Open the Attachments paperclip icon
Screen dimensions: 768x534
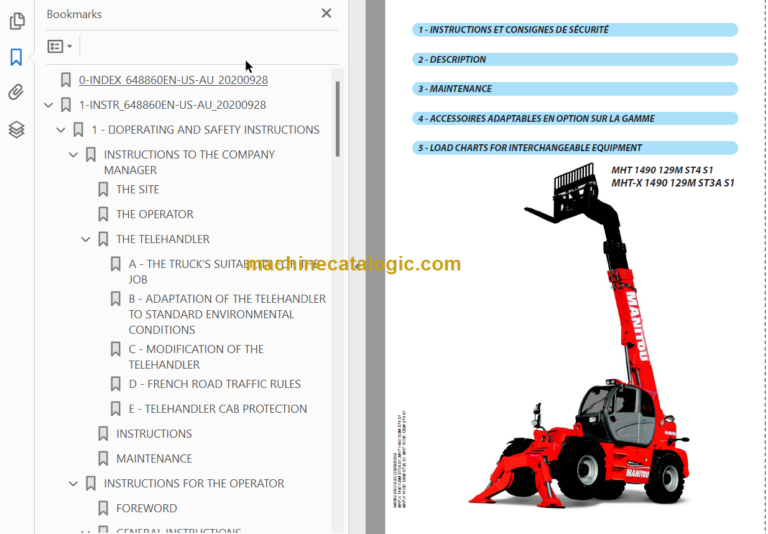pos(16,93)
